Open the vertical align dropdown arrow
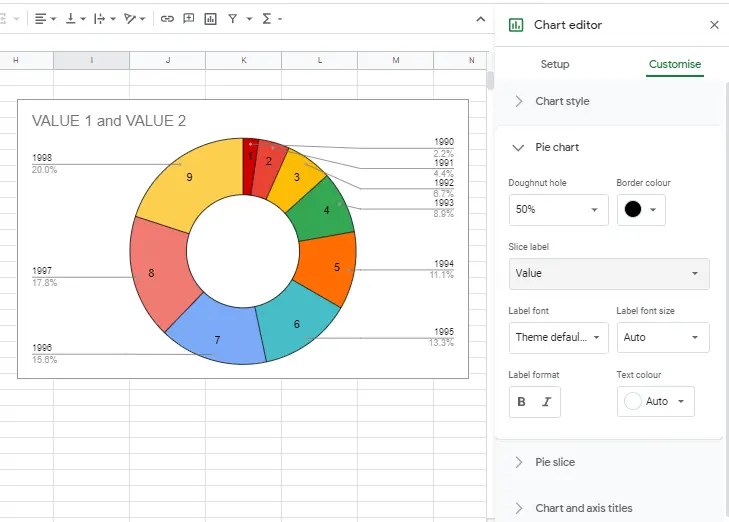The width and height of the screenshot is (729, 522). click(83, 19)
